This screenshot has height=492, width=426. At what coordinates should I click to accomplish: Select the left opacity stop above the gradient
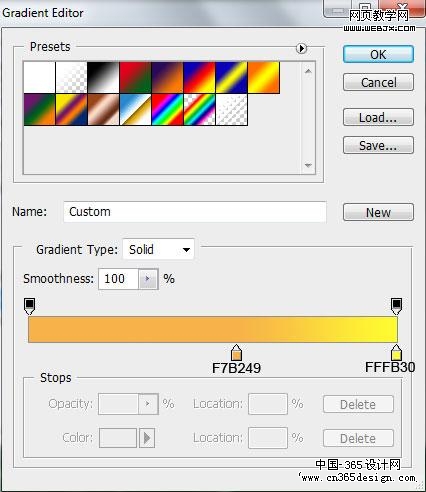(29, 306)
